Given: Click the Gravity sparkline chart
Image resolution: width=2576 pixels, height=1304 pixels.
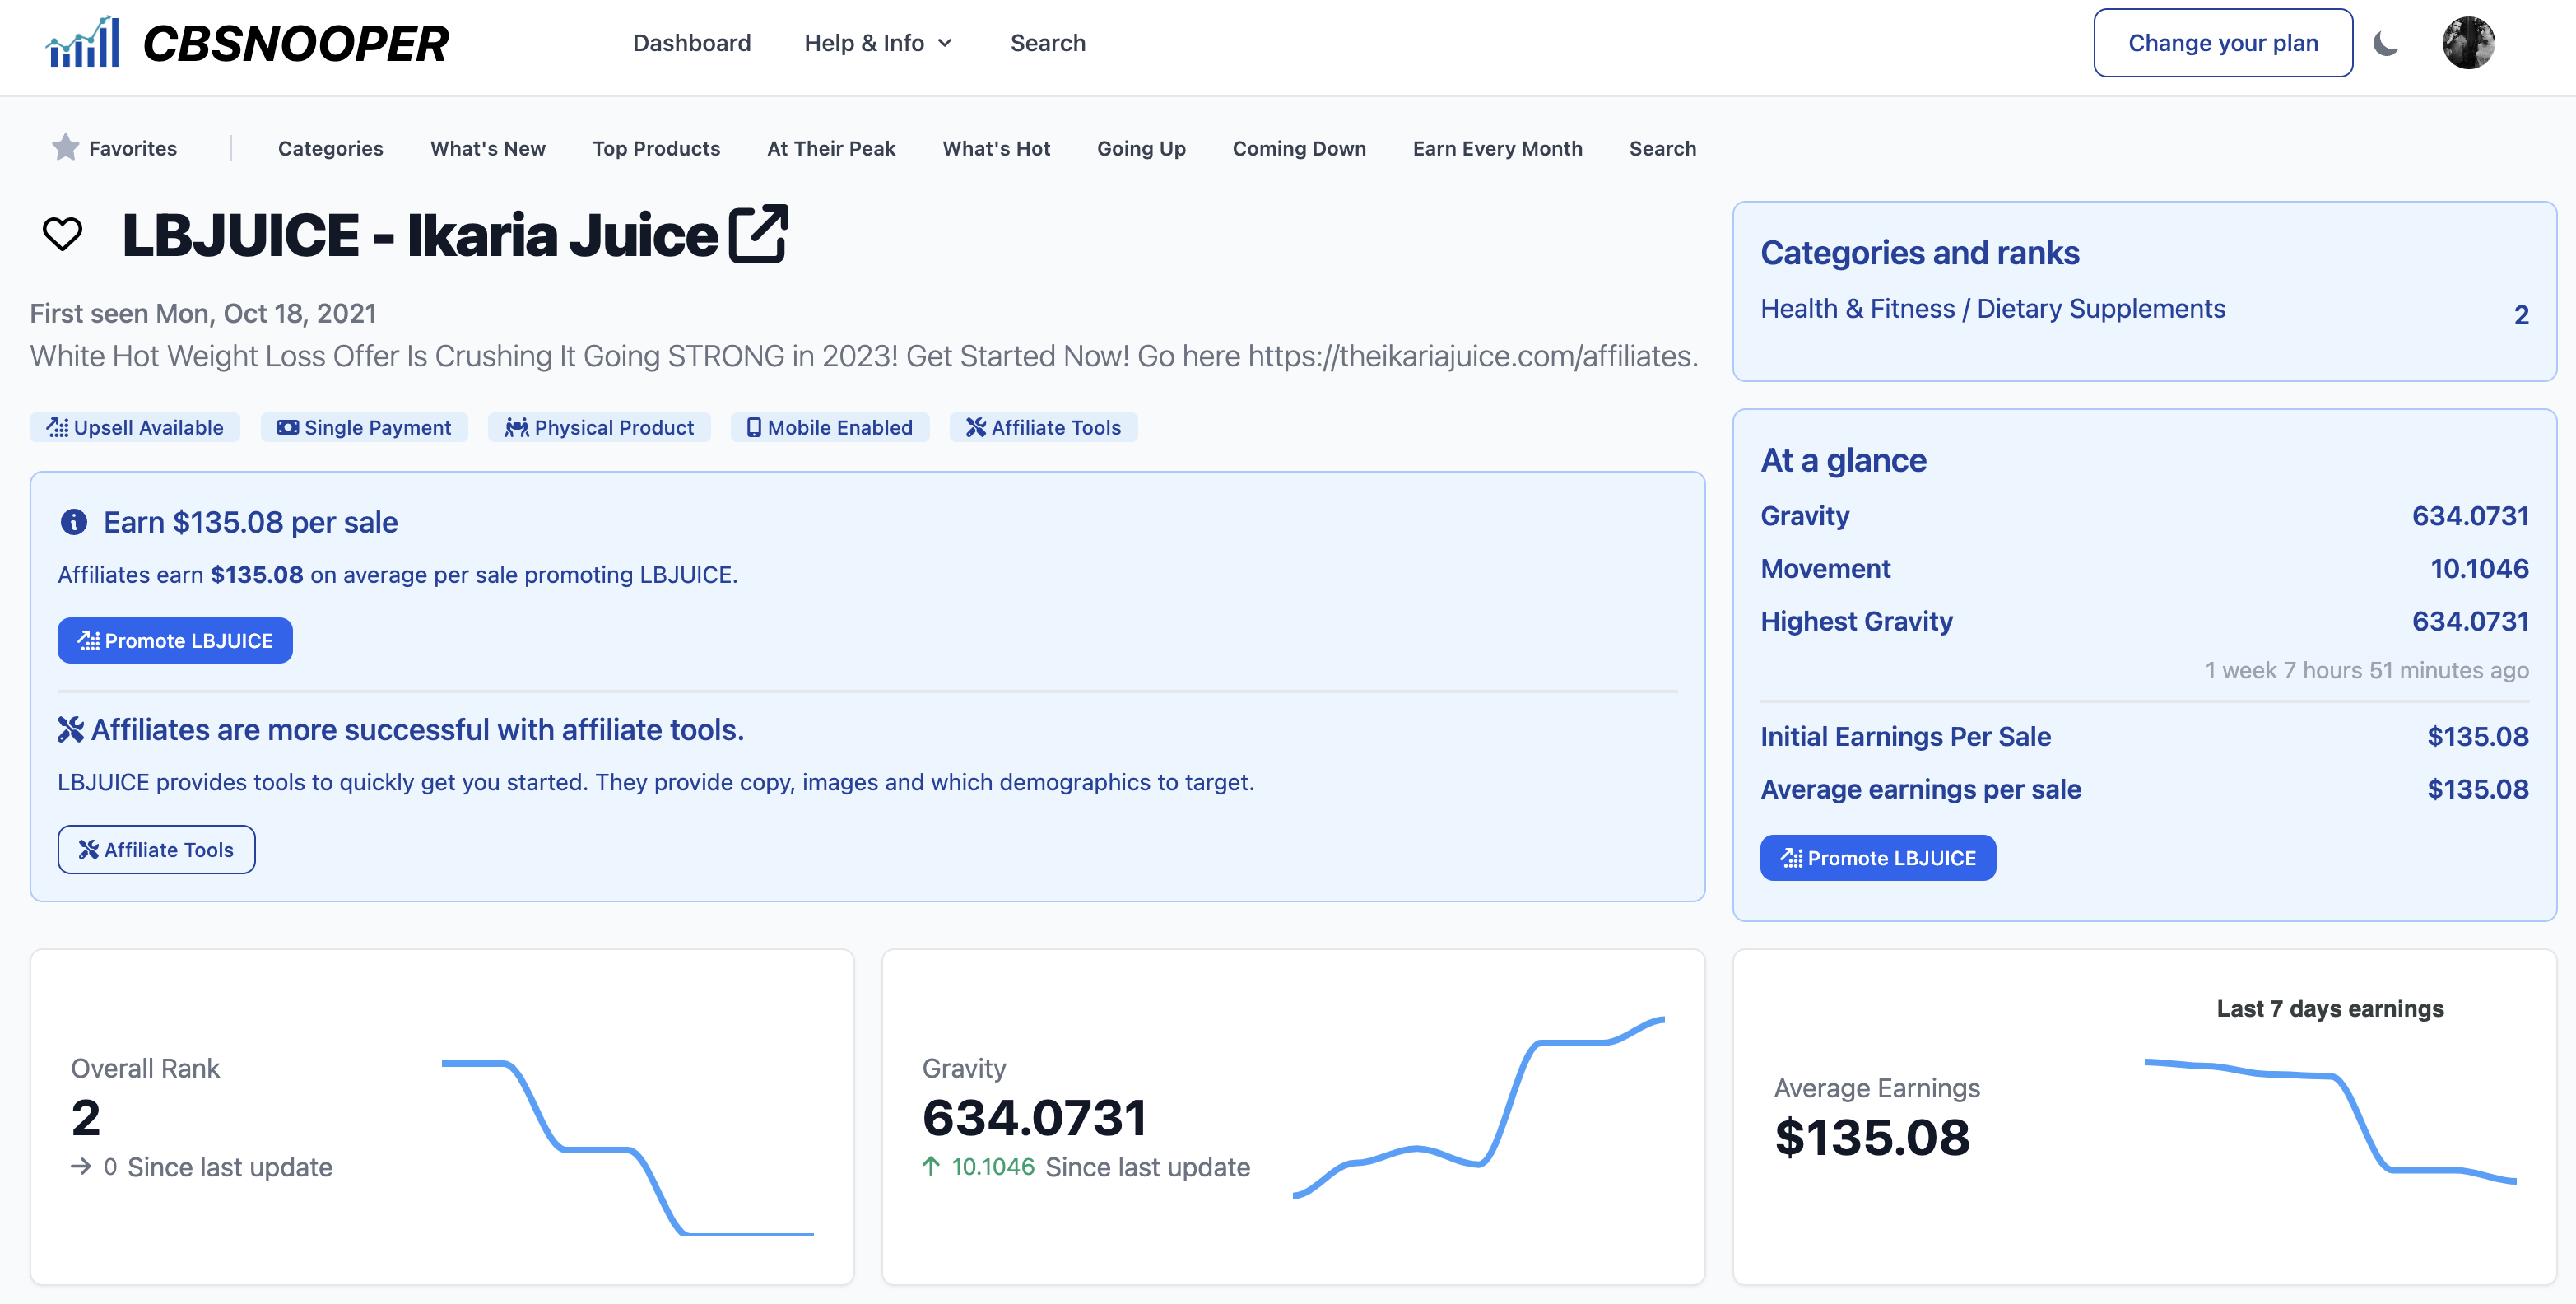Looking at the screenshot, I should 1478,1108.
